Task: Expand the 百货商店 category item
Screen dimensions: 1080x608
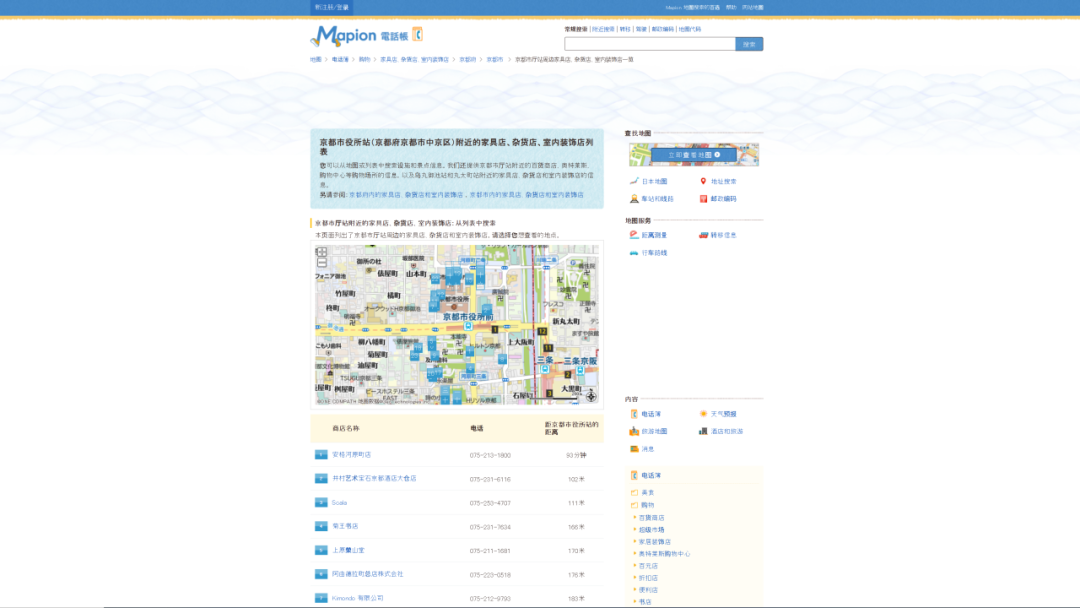Action: [652, 518]
